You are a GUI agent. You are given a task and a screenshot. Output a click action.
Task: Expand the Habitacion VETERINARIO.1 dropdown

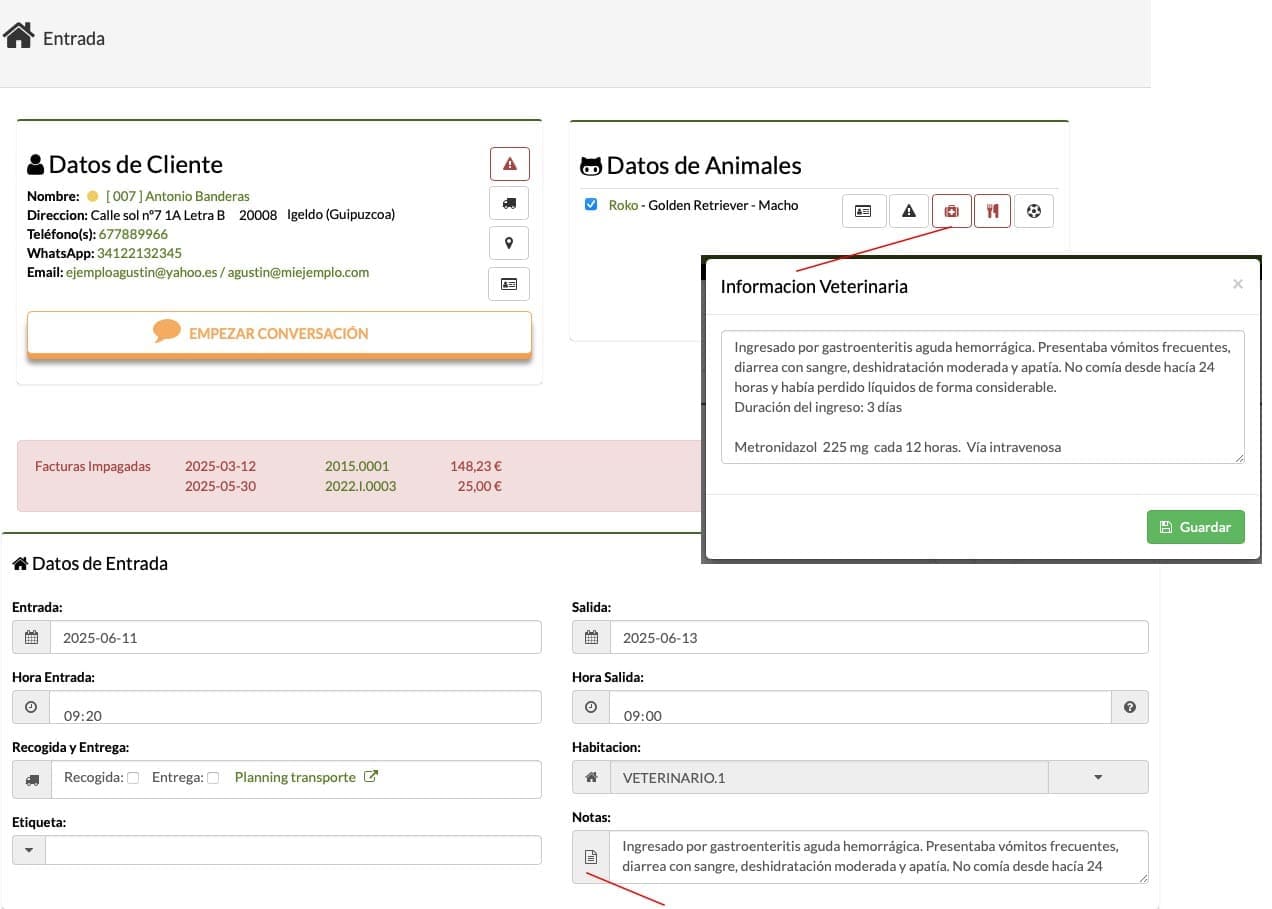pos(1098,777)
